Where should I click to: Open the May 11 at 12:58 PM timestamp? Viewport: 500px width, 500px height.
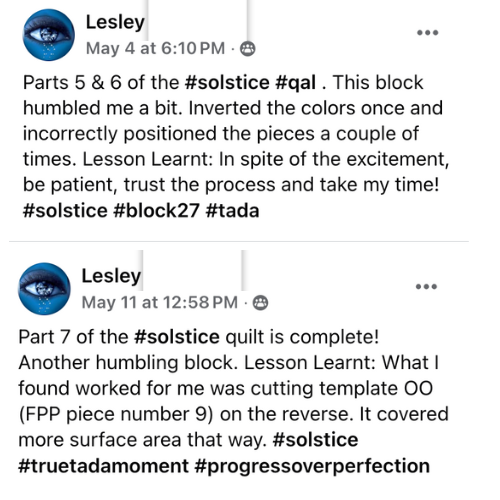(160, 303)
